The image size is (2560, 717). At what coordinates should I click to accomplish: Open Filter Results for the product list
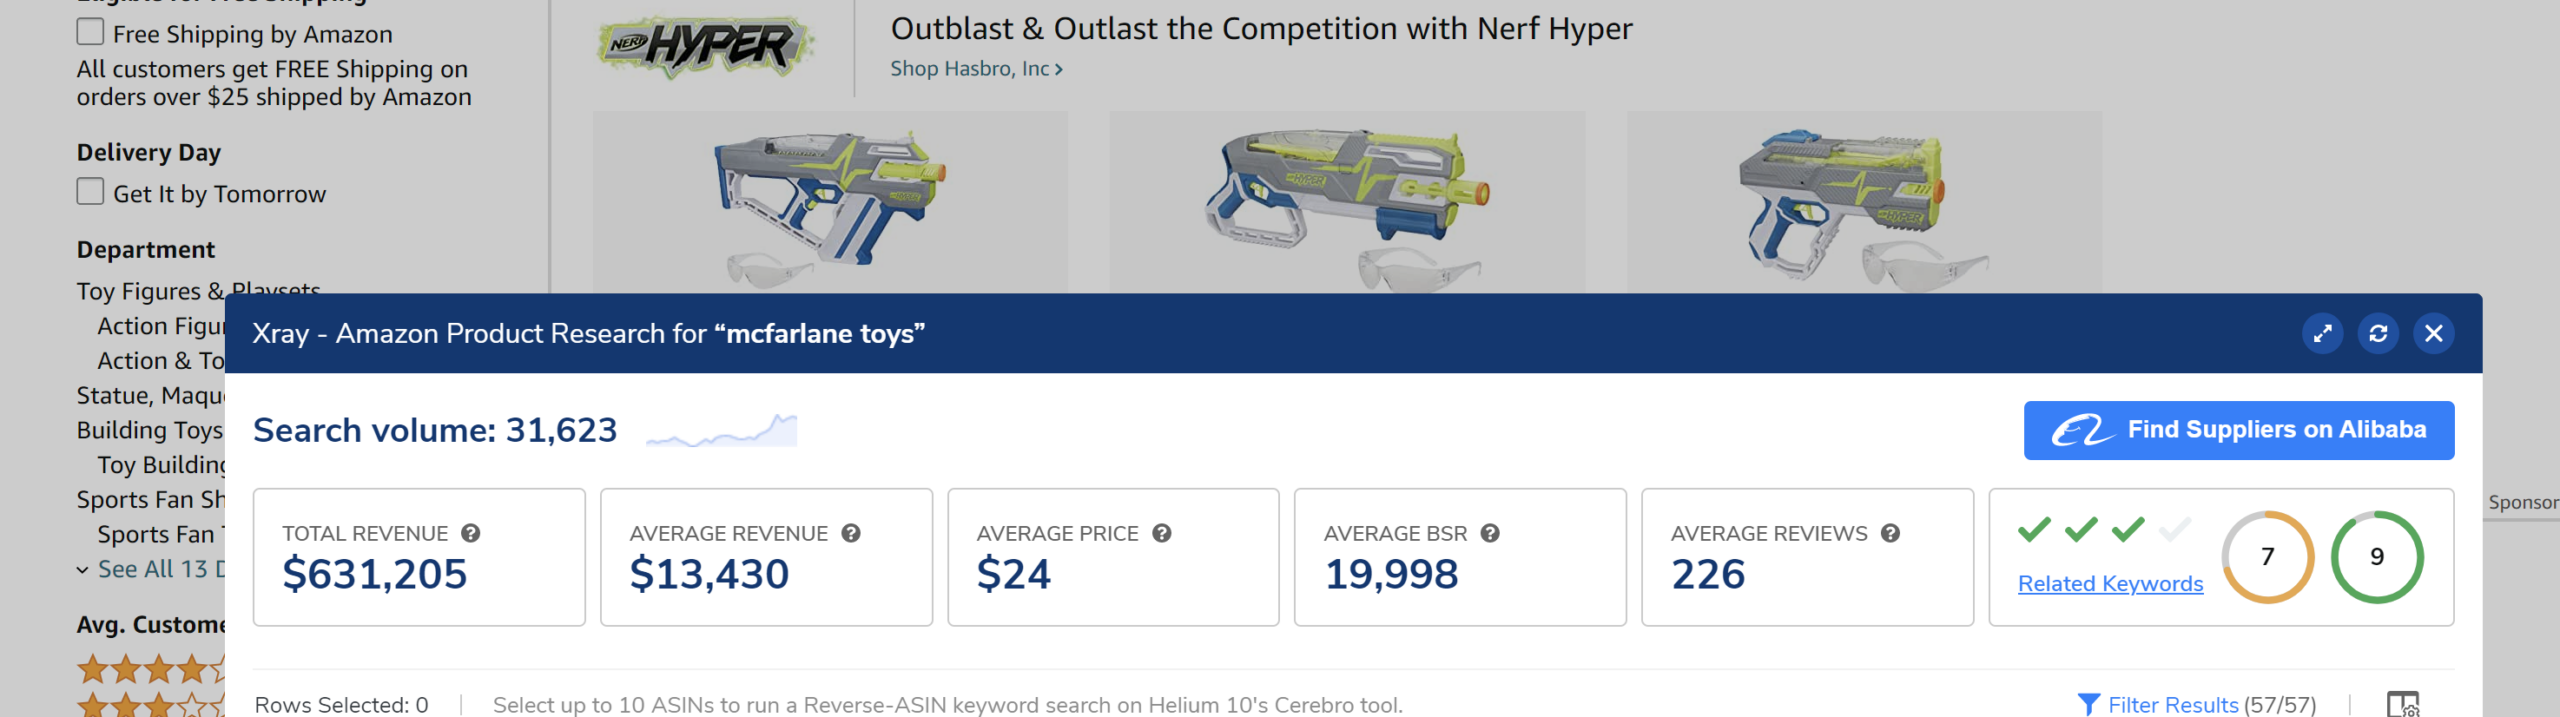point(2196,704)
